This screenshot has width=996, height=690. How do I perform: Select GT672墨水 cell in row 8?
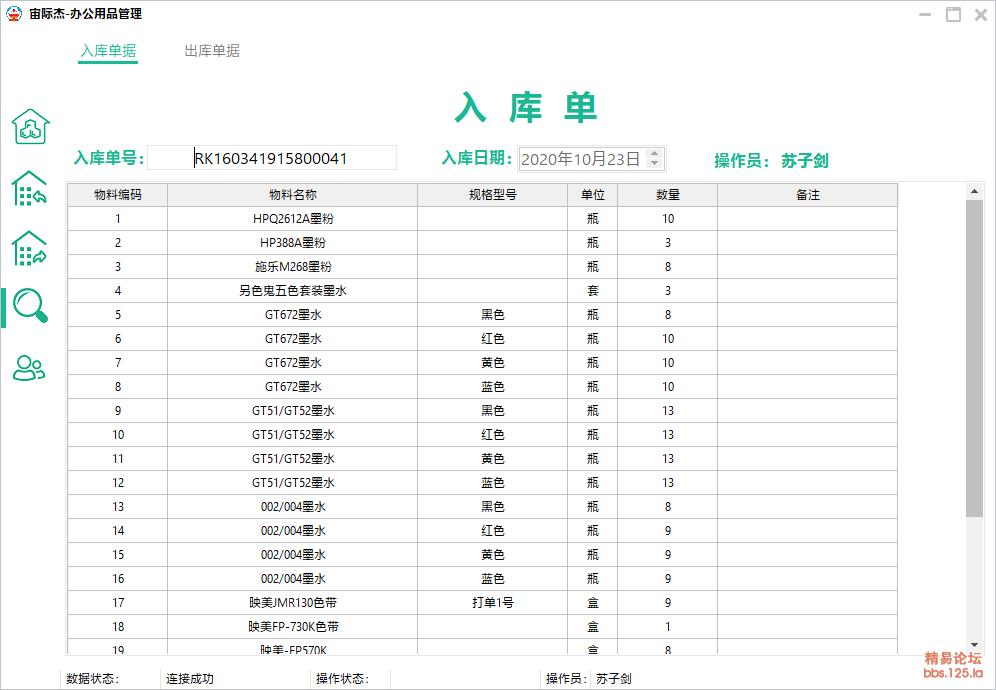(x=293, y=387)
